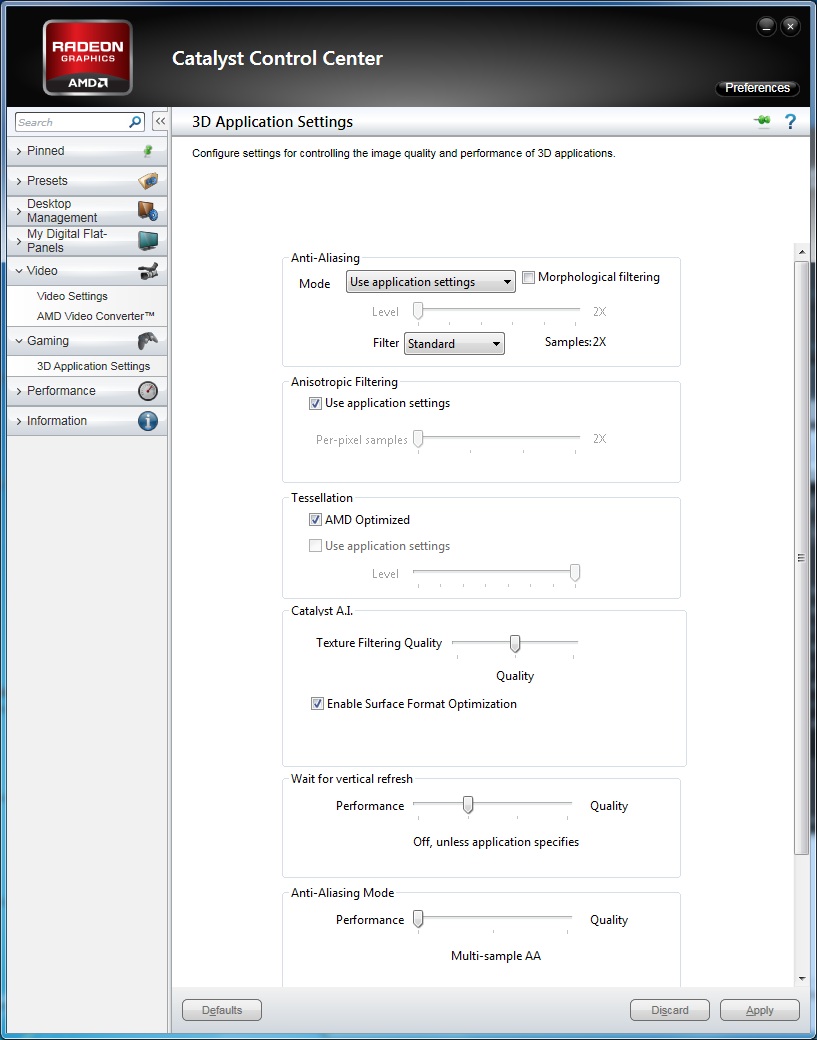Viewport: 817px width, 1040px height.
Task: Click the vertical scrollbar thumb
Action: [x=802, y=558]
